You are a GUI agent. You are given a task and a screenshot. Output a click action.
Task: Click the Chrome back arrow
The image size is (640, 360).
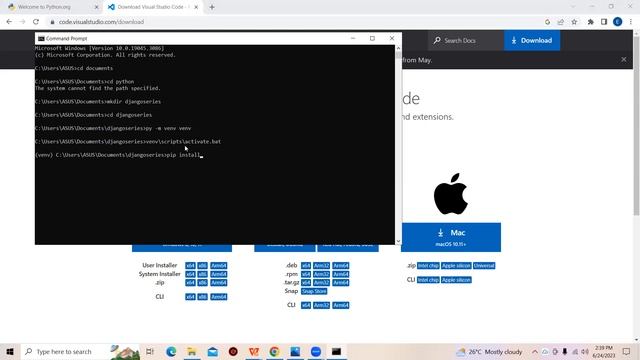coord(9,22)
